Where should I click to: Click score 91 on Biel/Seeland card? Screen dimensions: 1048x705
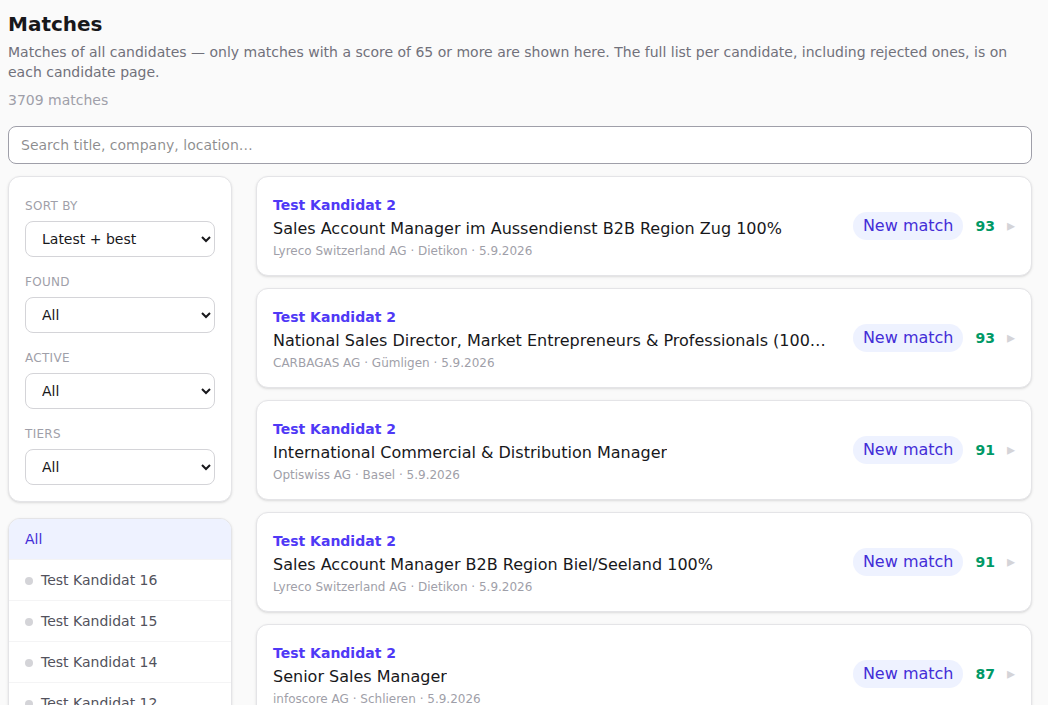(x=985, y=562)
